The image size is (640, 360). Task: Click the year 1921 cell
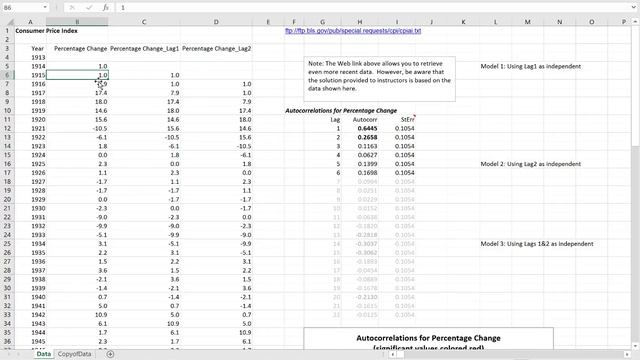point(38,128)
